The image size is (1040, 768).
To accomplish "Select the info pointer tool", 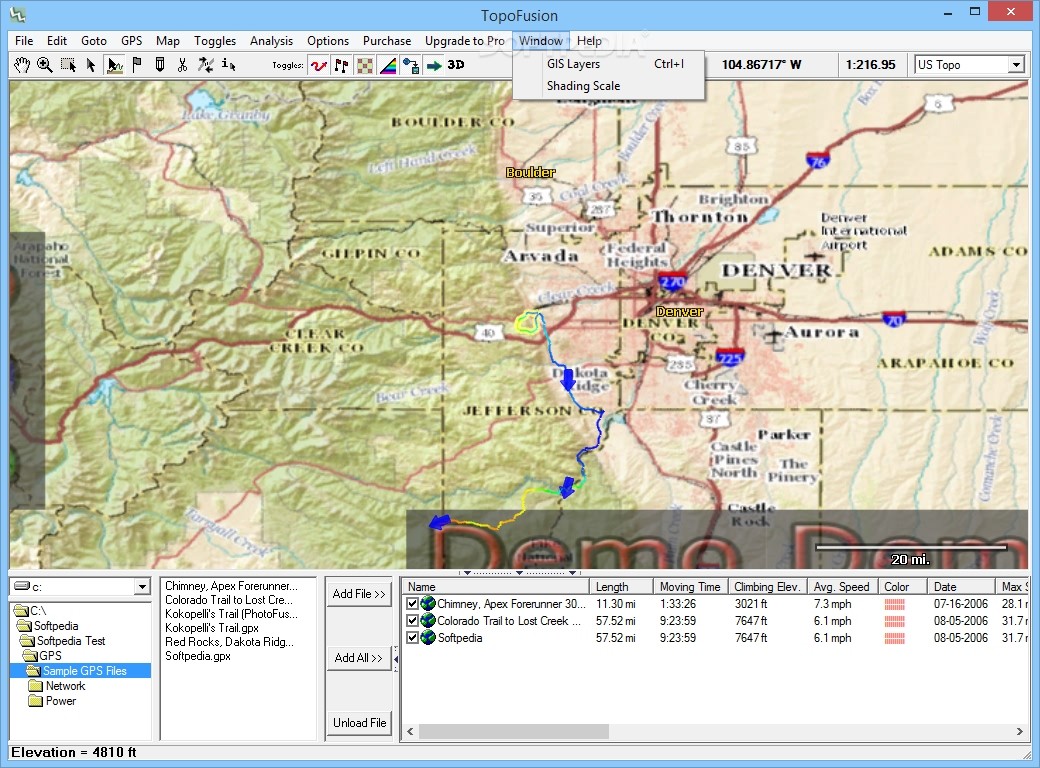I will pyautogui.click(x=229, y=65).
